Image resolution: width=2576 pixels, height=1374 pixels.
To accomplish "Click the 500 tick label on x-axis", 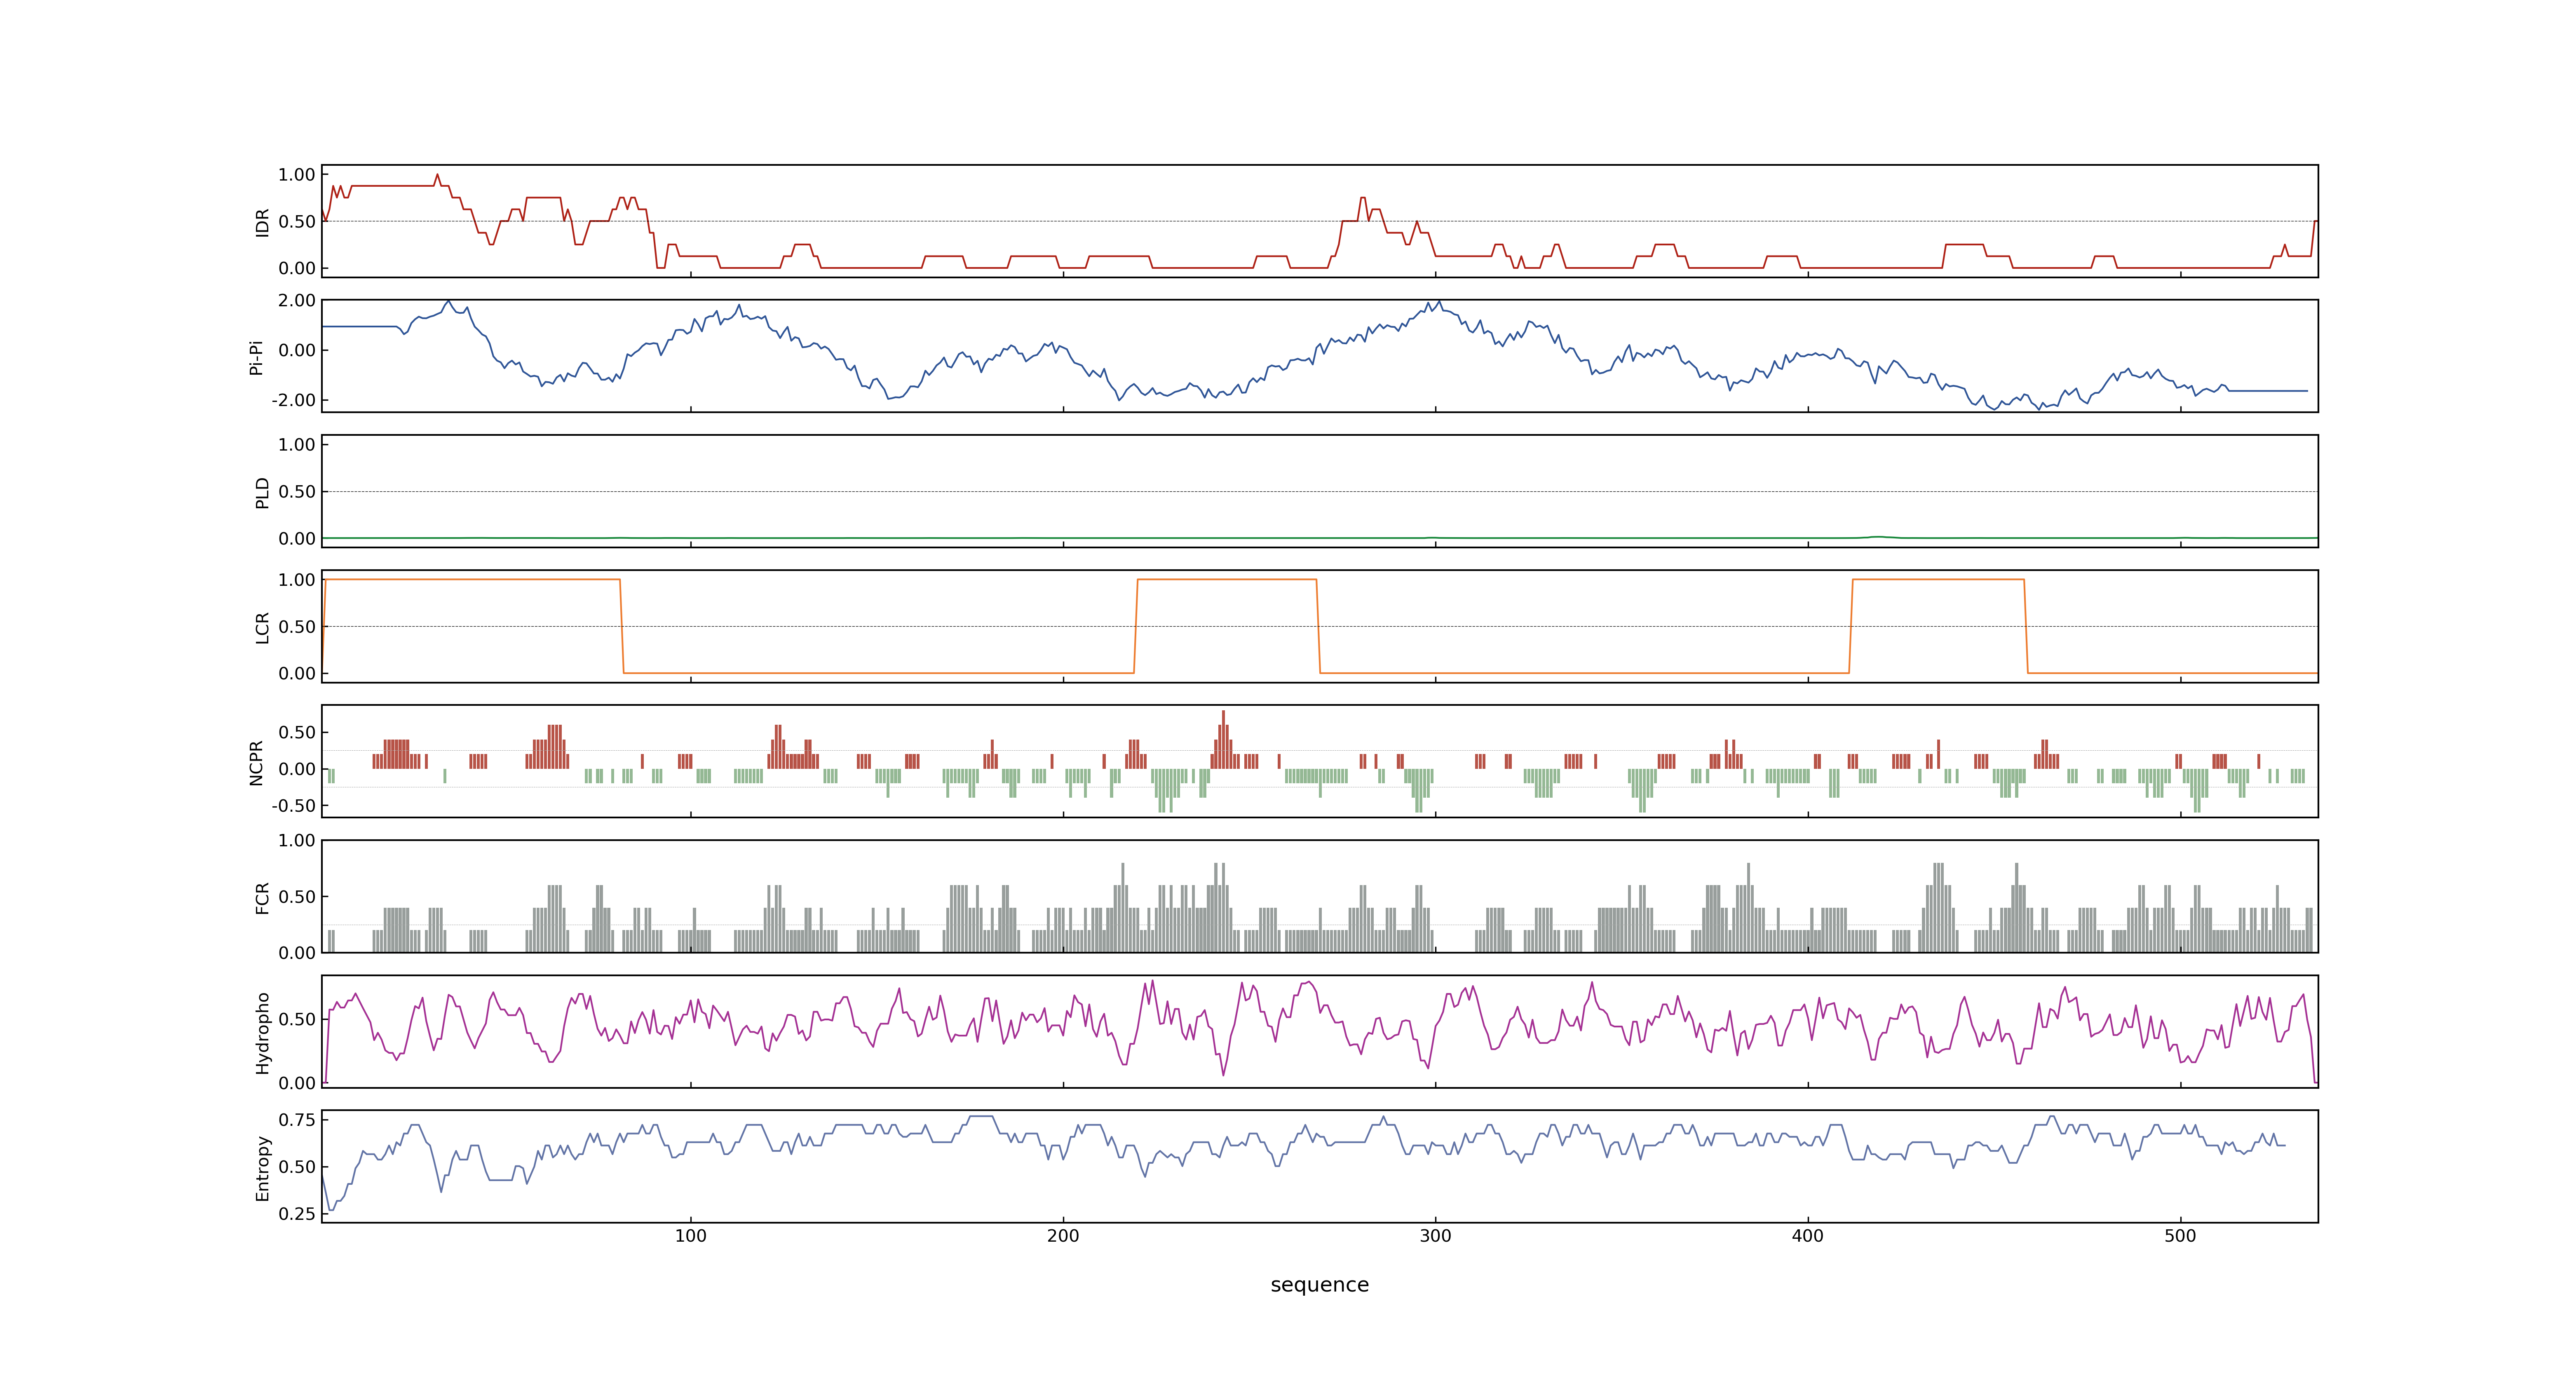I will pyautogui.click(x=2180, y=1236).
